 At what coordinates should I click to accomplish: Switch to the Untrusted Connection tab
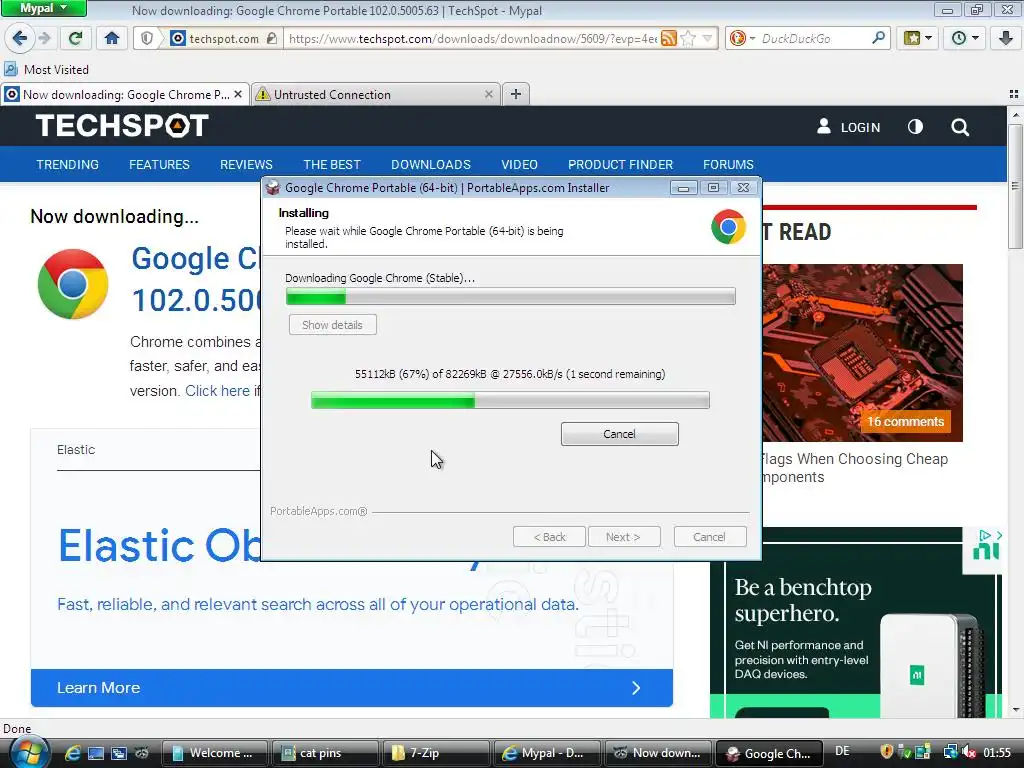point(376,95)
